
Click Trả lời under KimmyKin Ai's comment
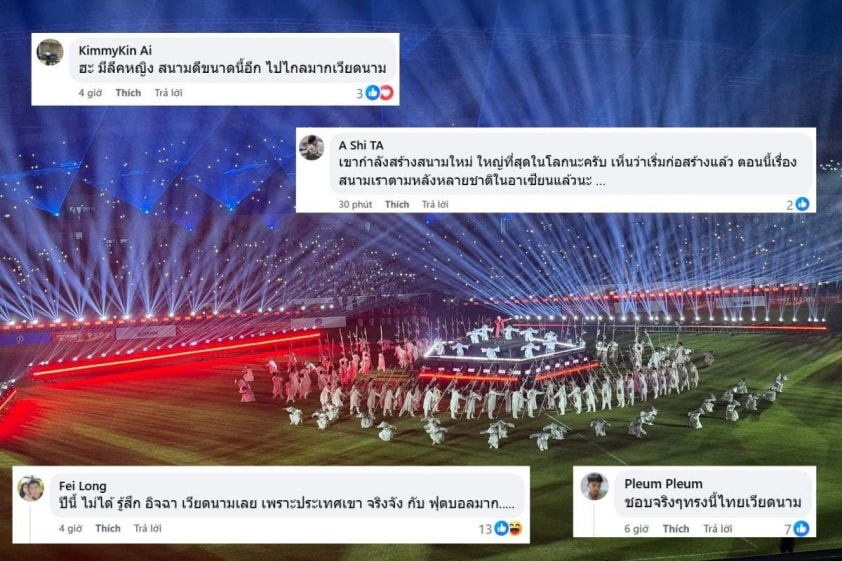pos(169,93)
